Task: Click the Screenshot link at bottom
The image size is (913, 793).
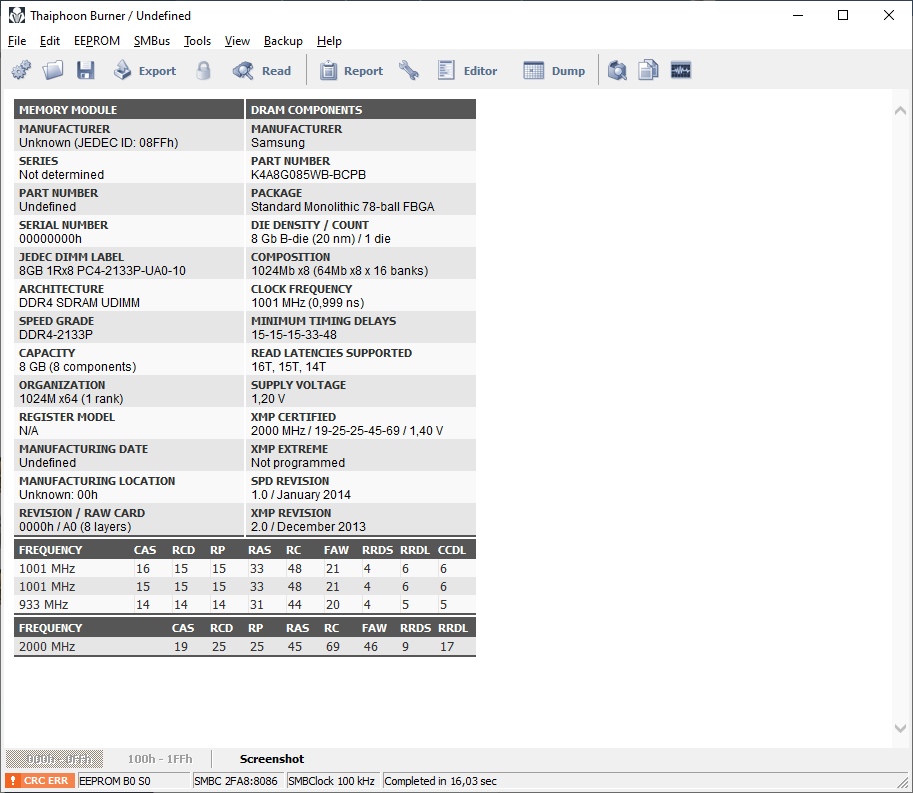Action: tap(272, 759)
